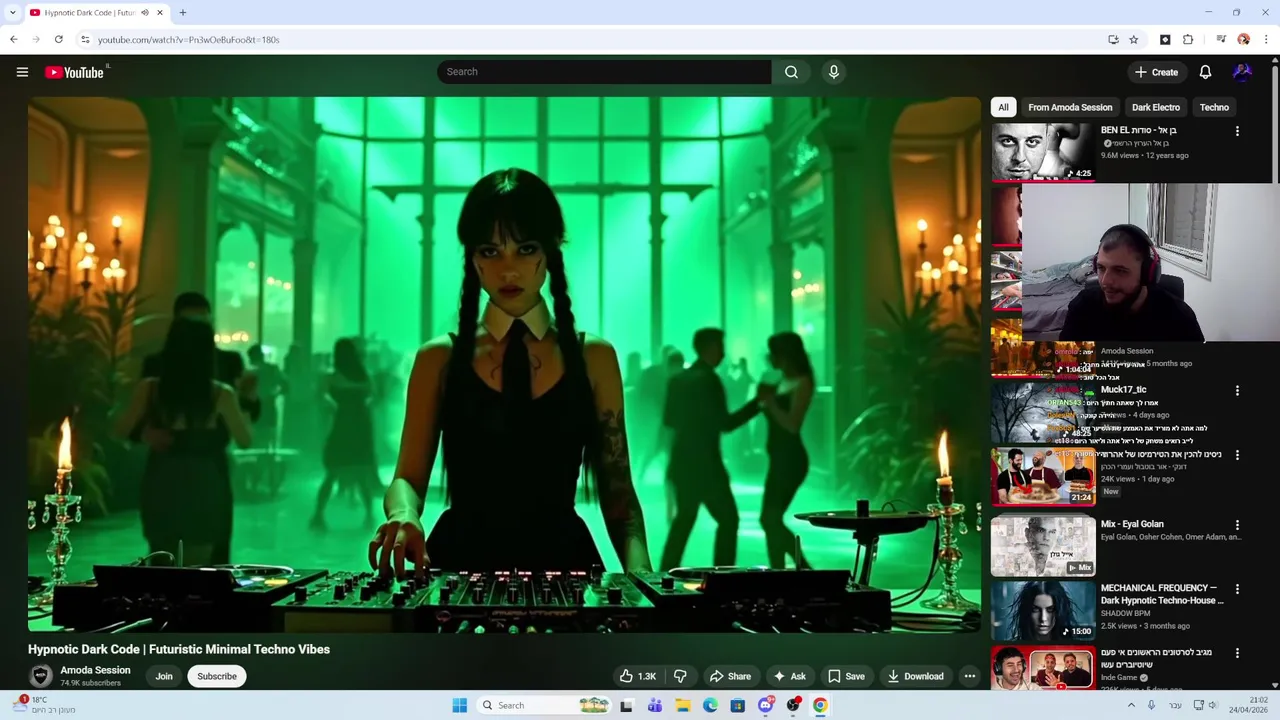This screenshot has width=1280, height=720.
Task: Click the Create button
Action: (x=1156, y=72)
